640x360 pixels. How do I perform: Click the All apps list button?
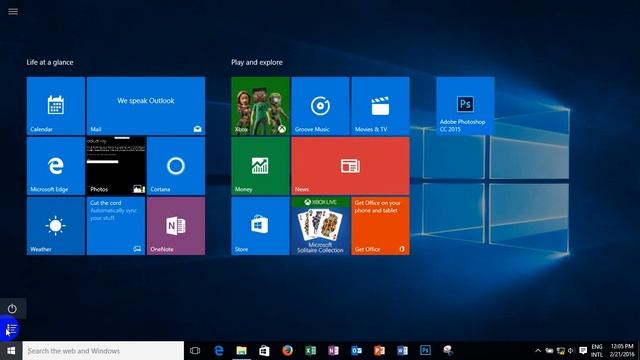(11, 329)
